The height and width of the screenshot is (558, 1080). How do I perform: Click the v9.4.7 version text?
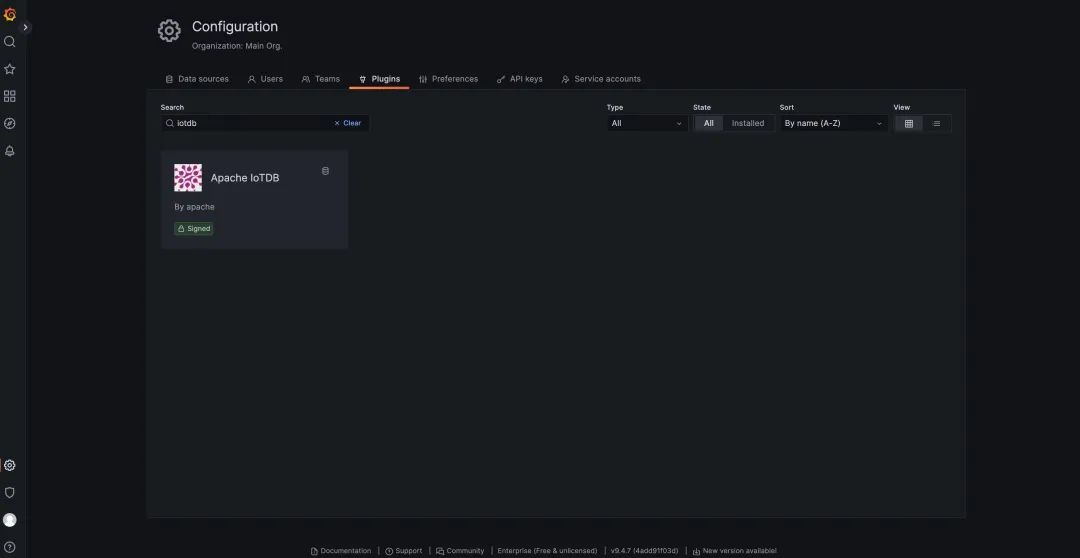coord(645,551)
